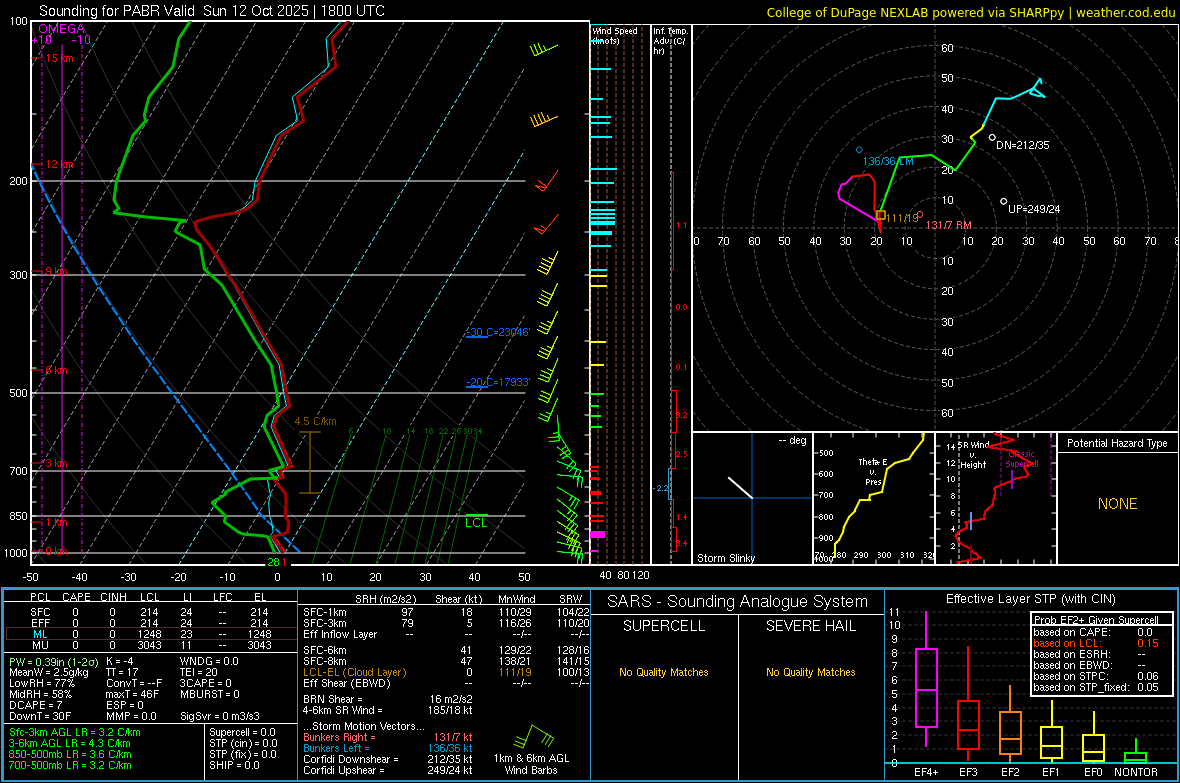This screenshot has height=783, width=1180.
Task: Click the 'based on LCL: 0.15' value
Action: [x=1148, y=643]
